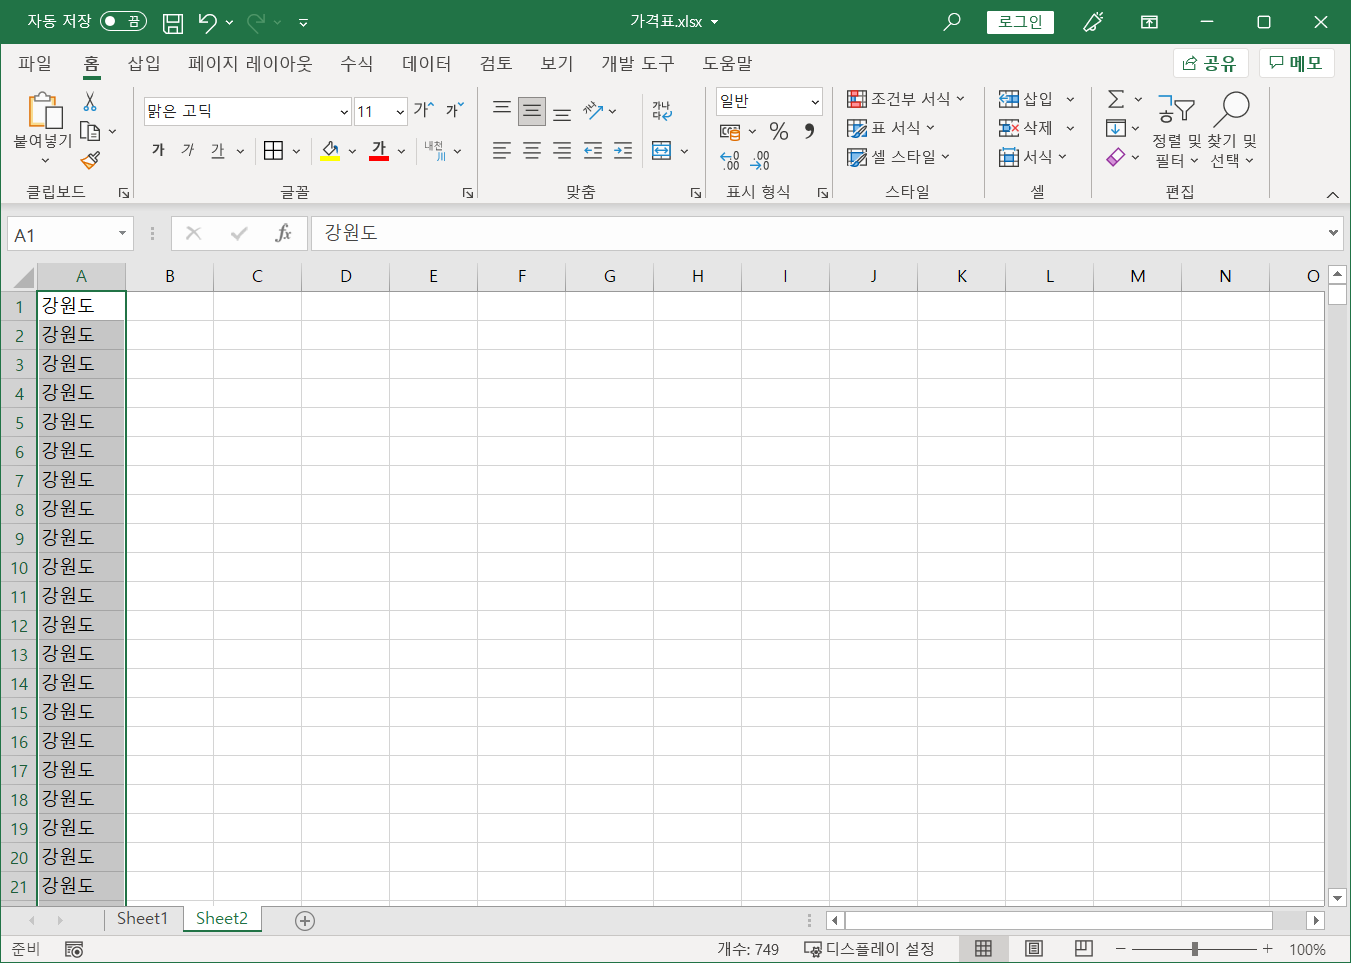The image size is (1351, 963).
Task: Expand 조건부 서식 conditional formatting menu
Action: [906, 99]
